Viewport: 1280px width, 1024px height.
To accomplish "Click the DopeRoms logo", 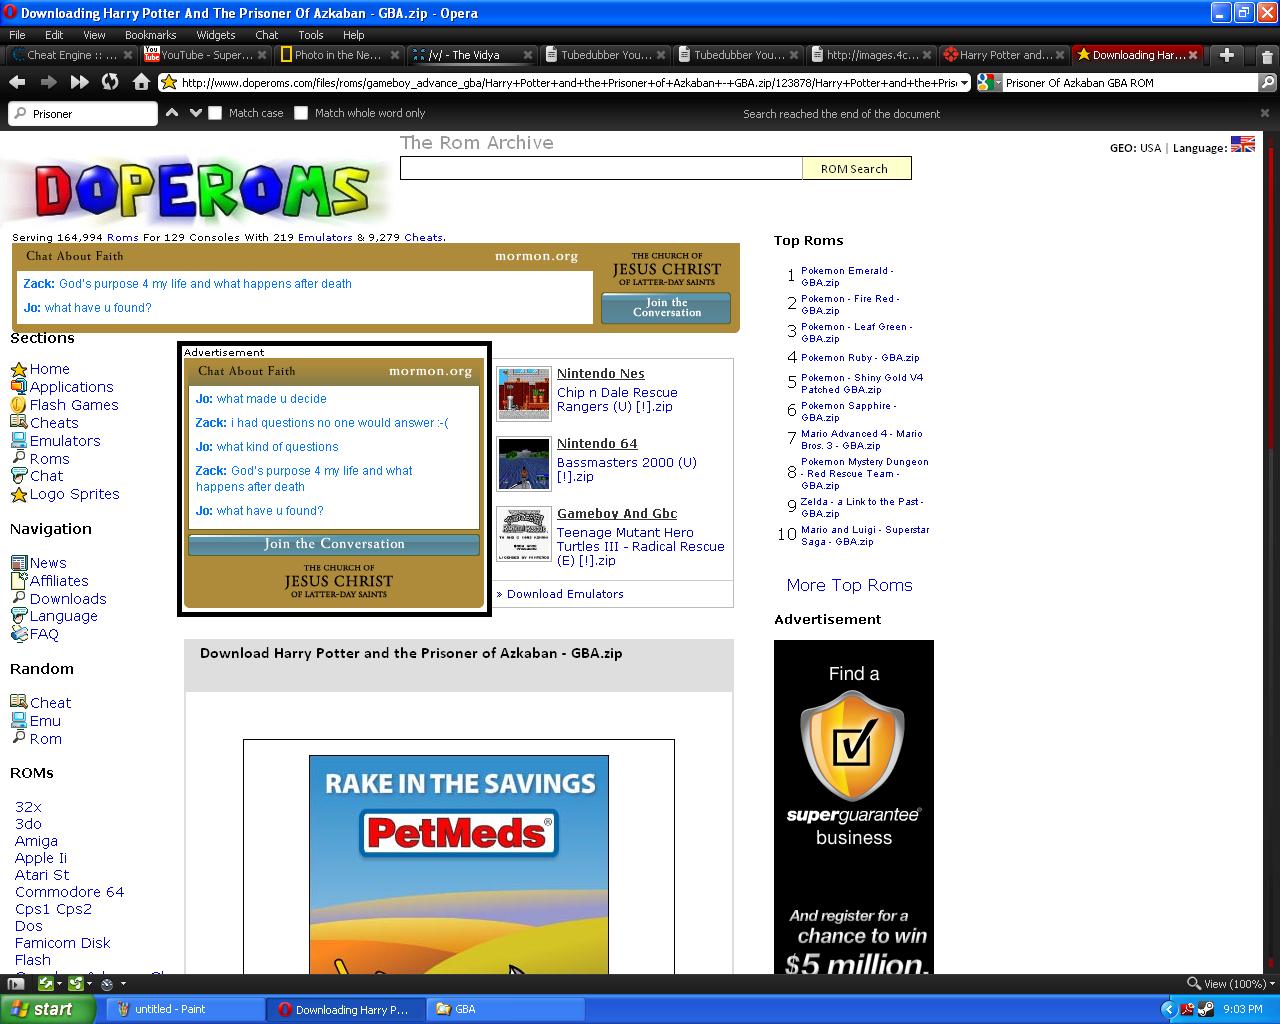I will tap(201, 190).
